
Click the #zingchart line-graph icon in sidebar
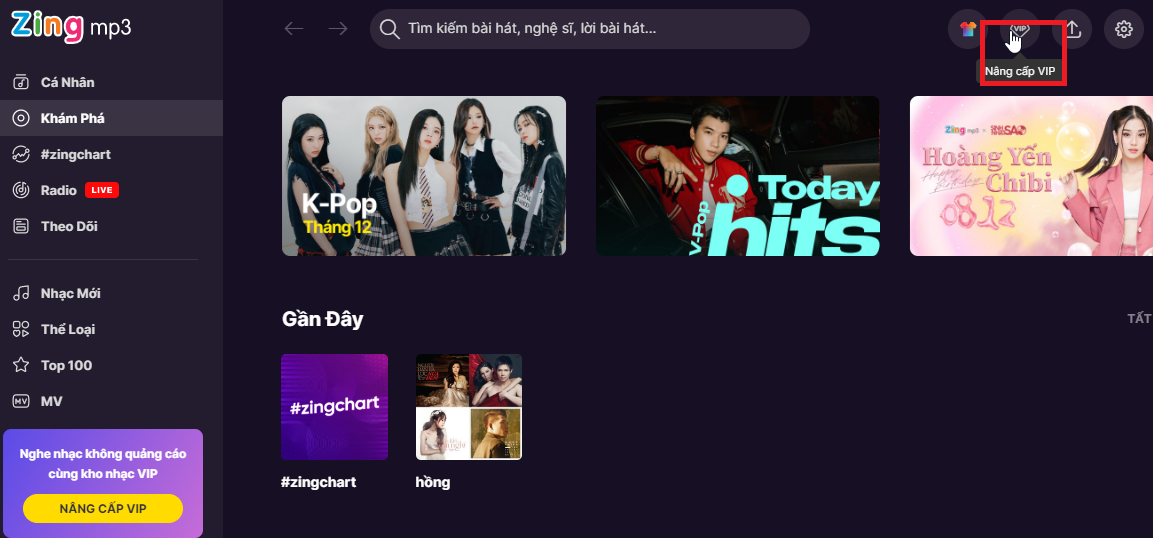(x=21, y=154)
